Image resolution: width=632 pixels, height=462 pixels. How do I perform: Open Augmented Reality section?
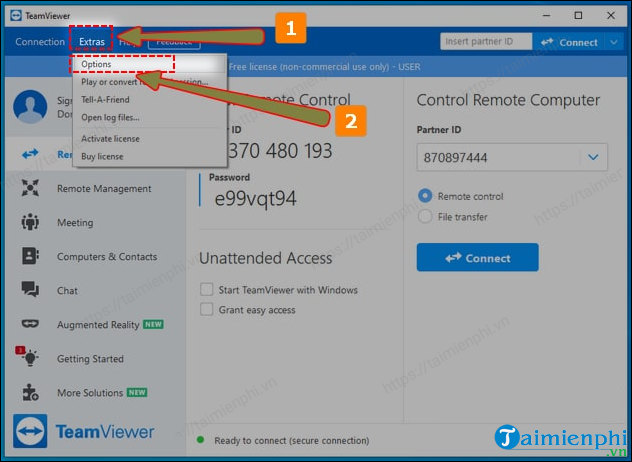pos(98,325)
